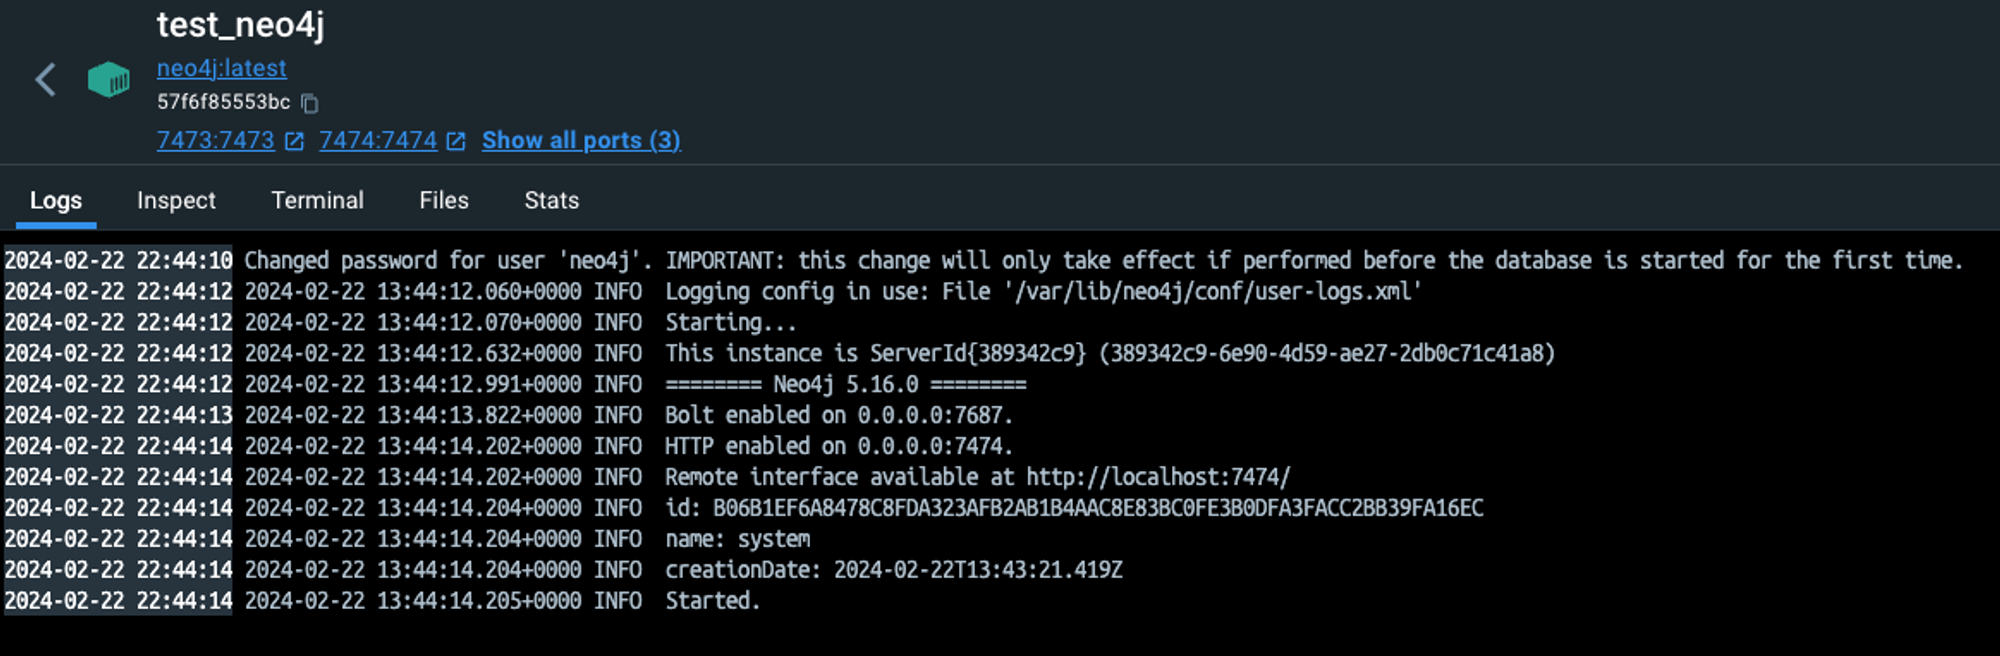Screen dimensions: 2000x656
Task: Click the 7473:7473 port mapping
Action: point(215,140)
